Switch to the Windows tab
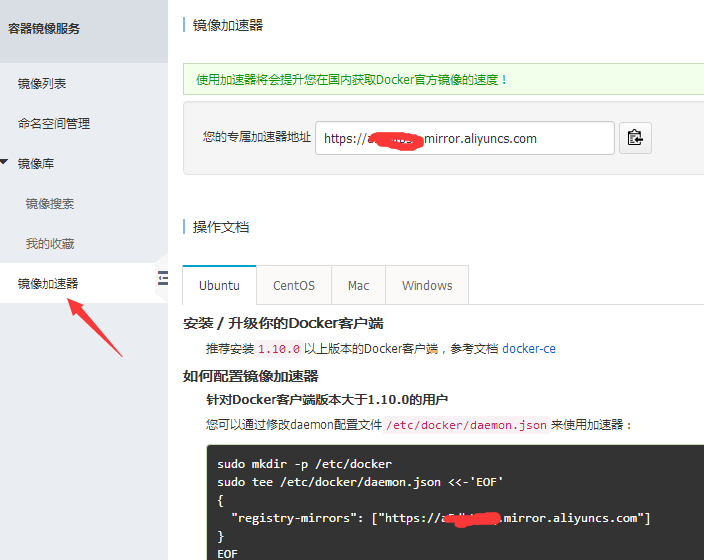Screen dimensions: 704x560 [x=427, y=285]
